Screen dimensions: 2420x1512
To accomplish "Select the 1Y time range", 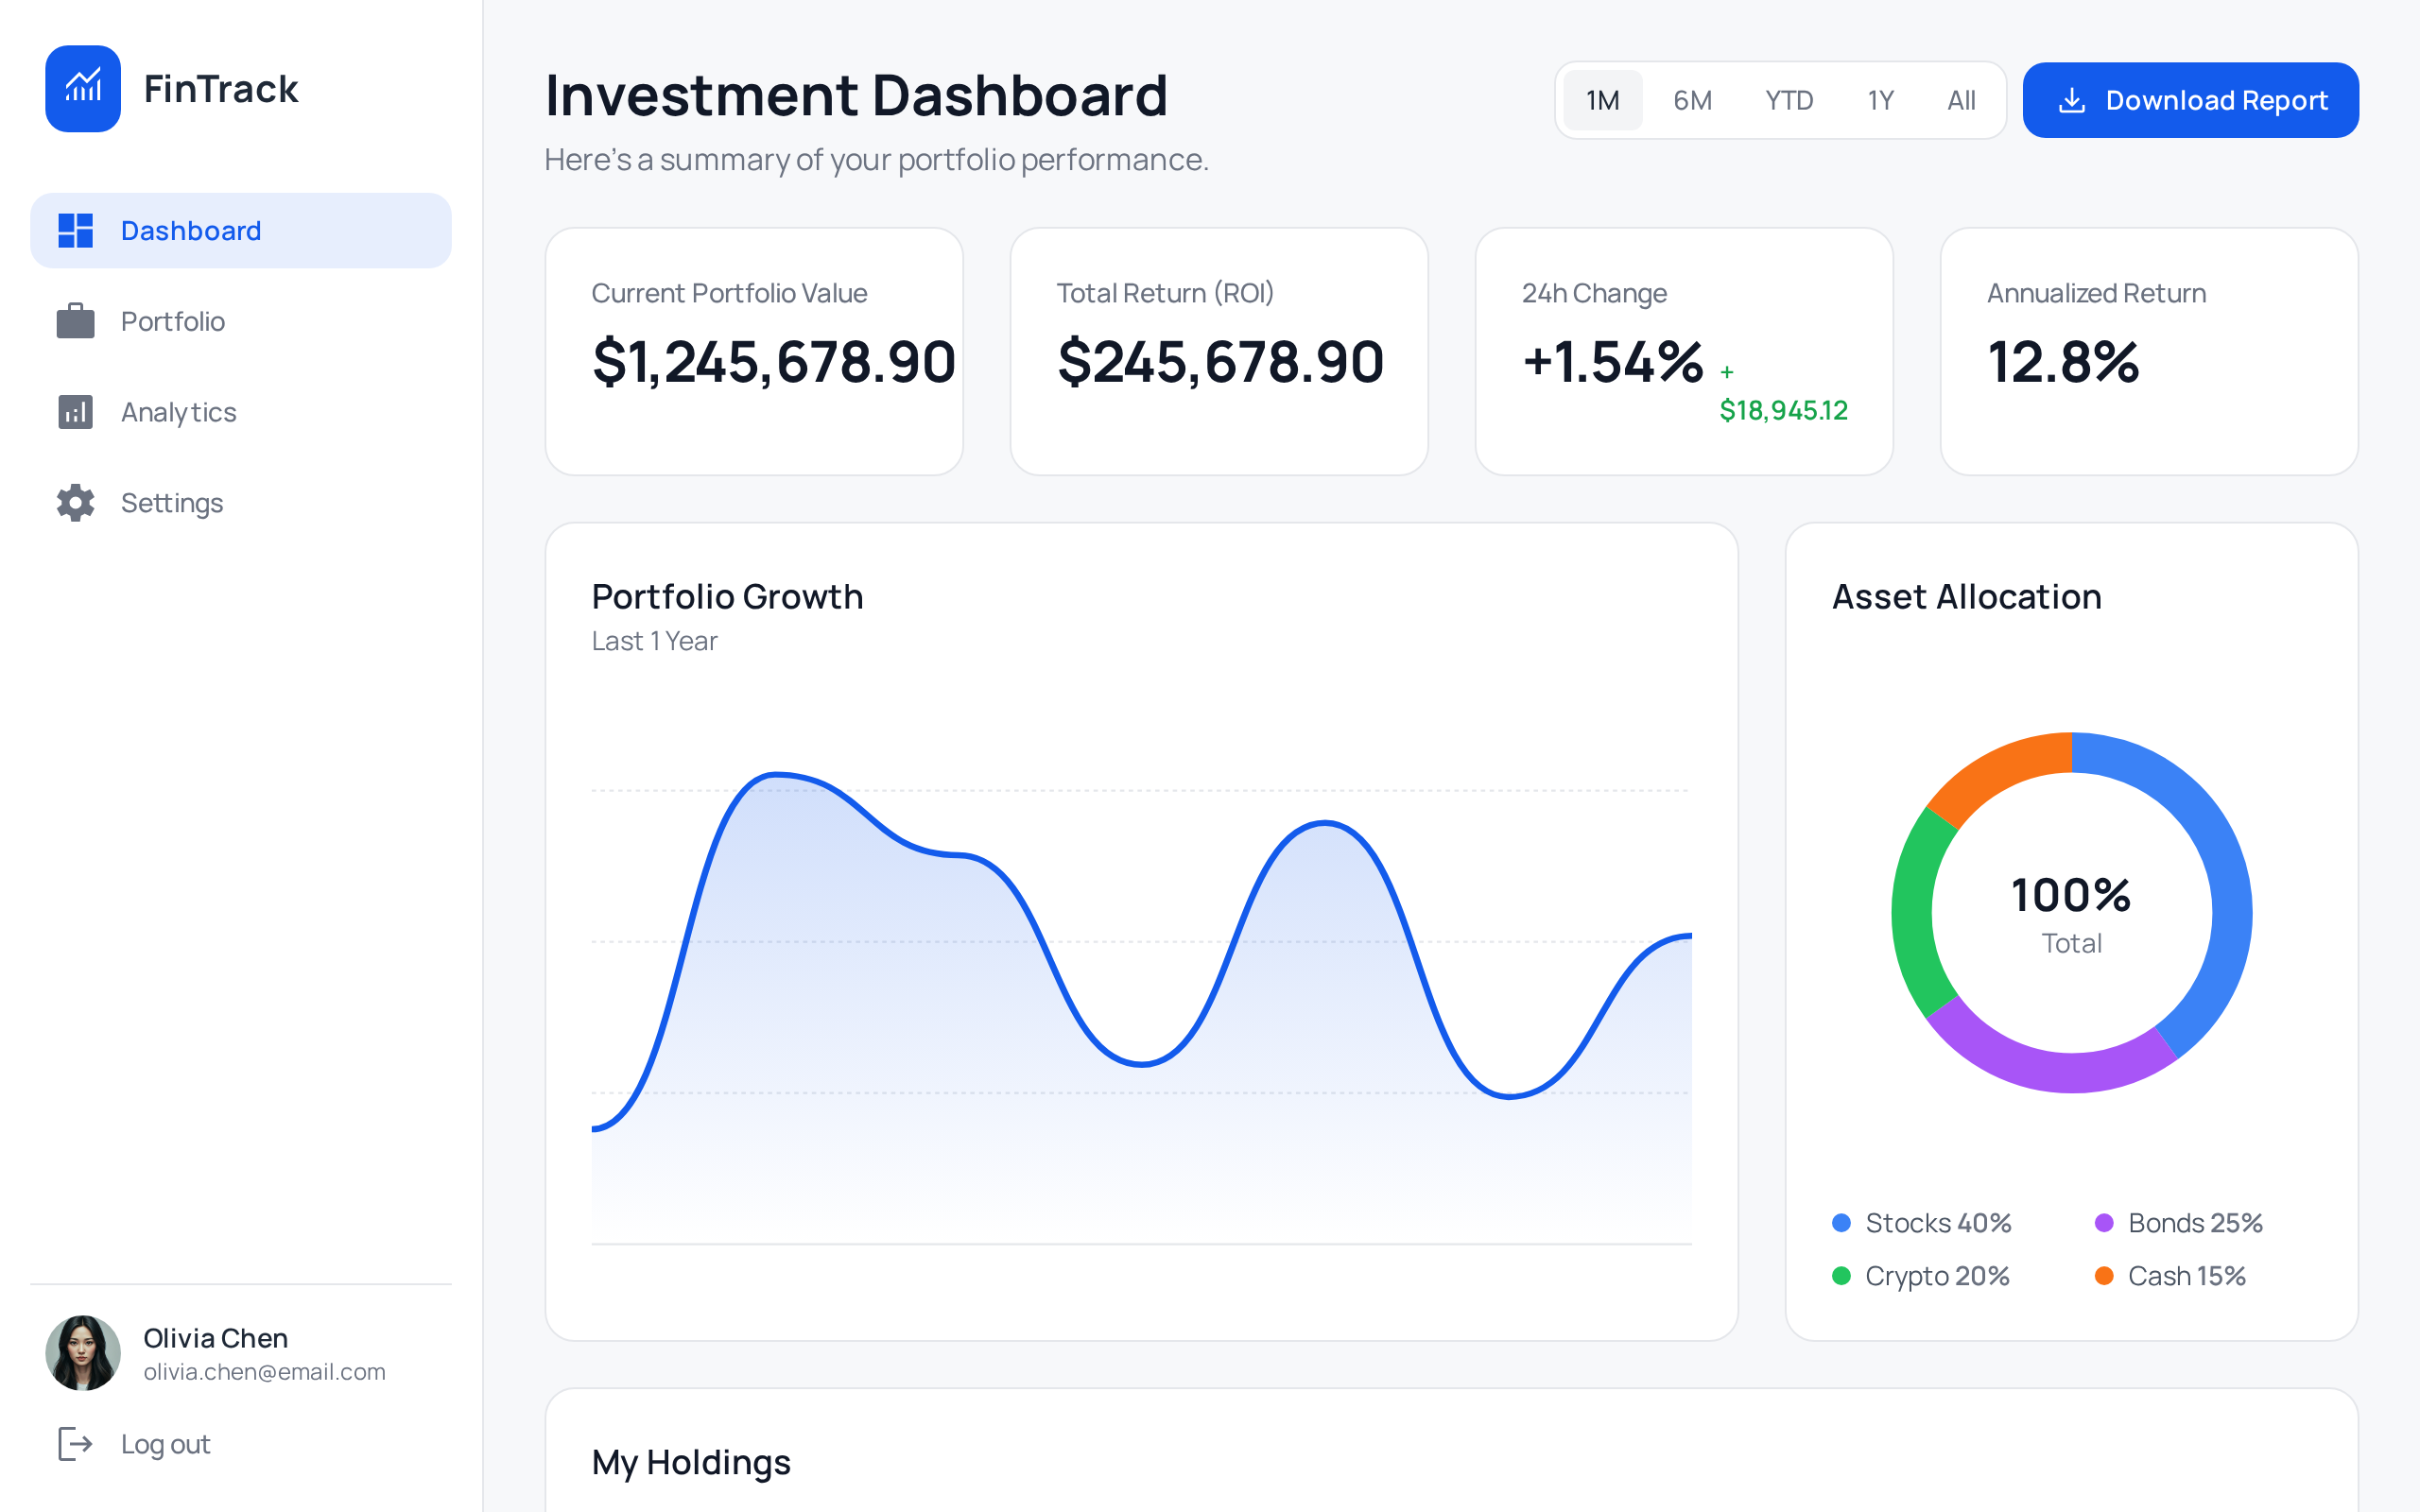I will [1880, 101].
